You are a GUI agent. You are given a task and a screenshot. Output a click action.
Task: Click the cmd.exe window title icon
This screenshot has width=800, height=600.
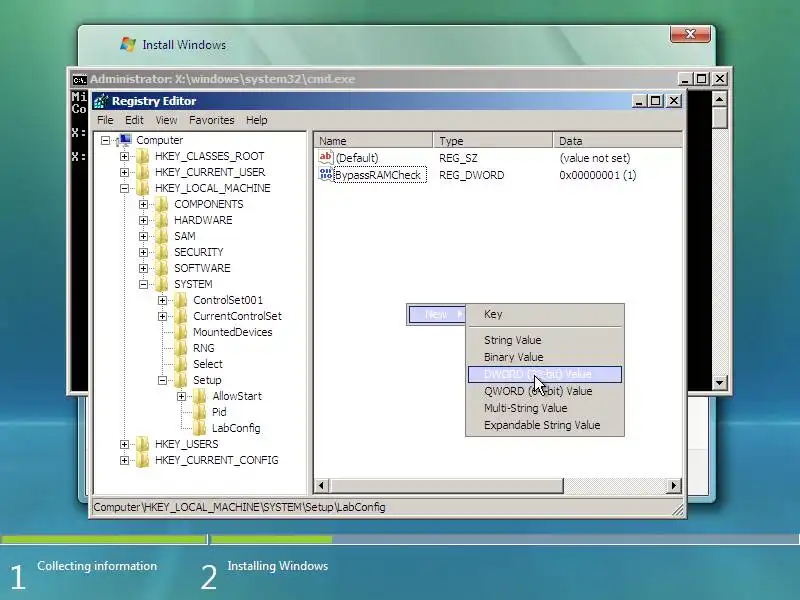pyautogui.click(x=79, y=80)
